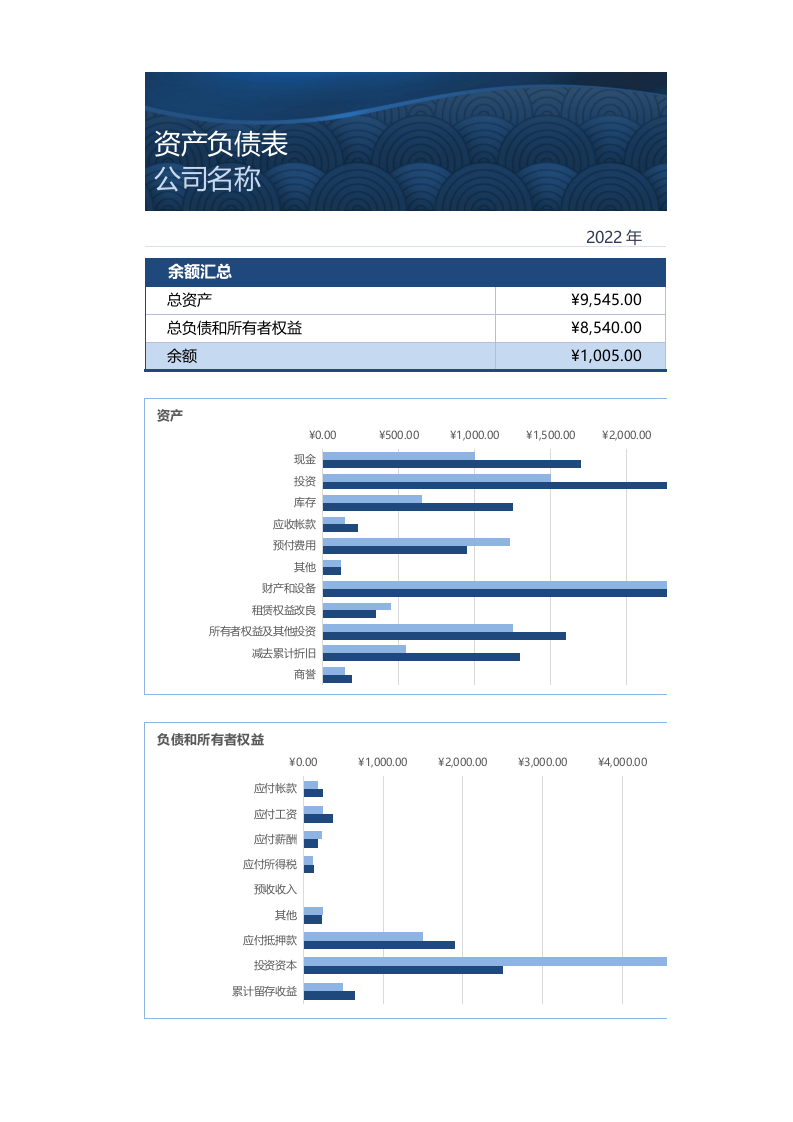Click the 应收帐款 category label
This screenshot has height=1122, width=793.
(x=294, y=524)
